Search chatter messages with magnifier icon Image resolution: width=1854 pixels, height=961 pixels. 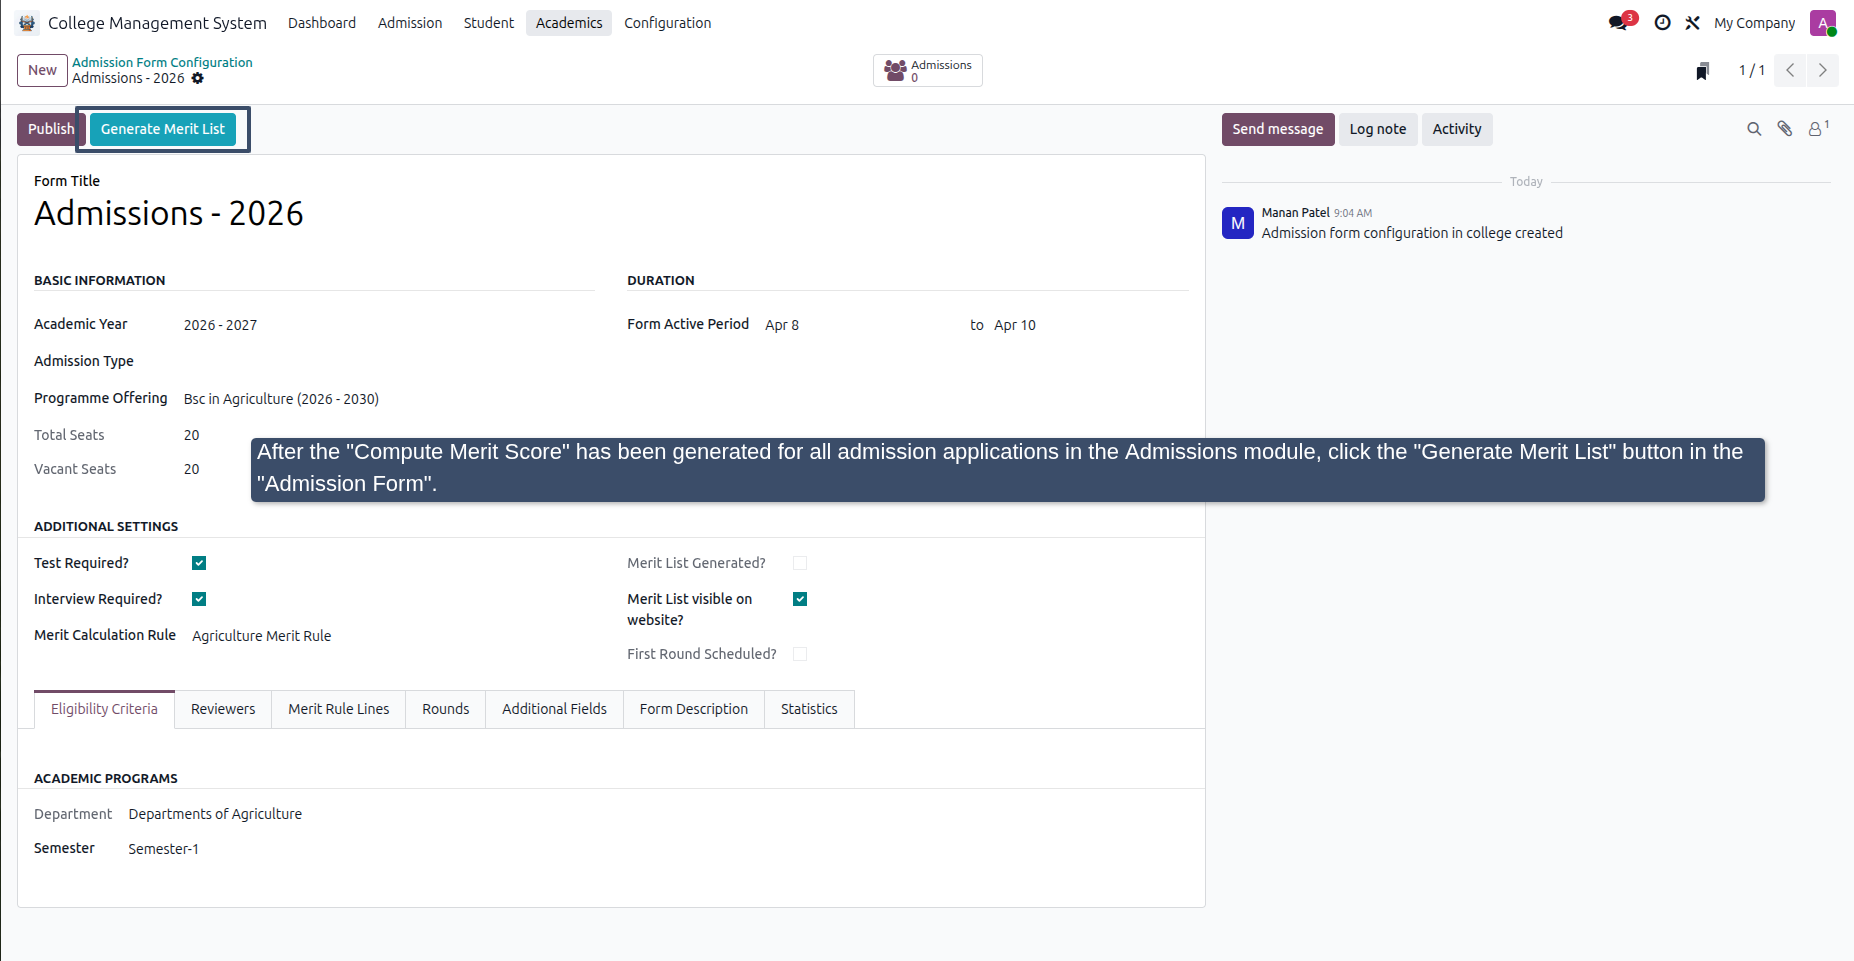click(1754, 129)
